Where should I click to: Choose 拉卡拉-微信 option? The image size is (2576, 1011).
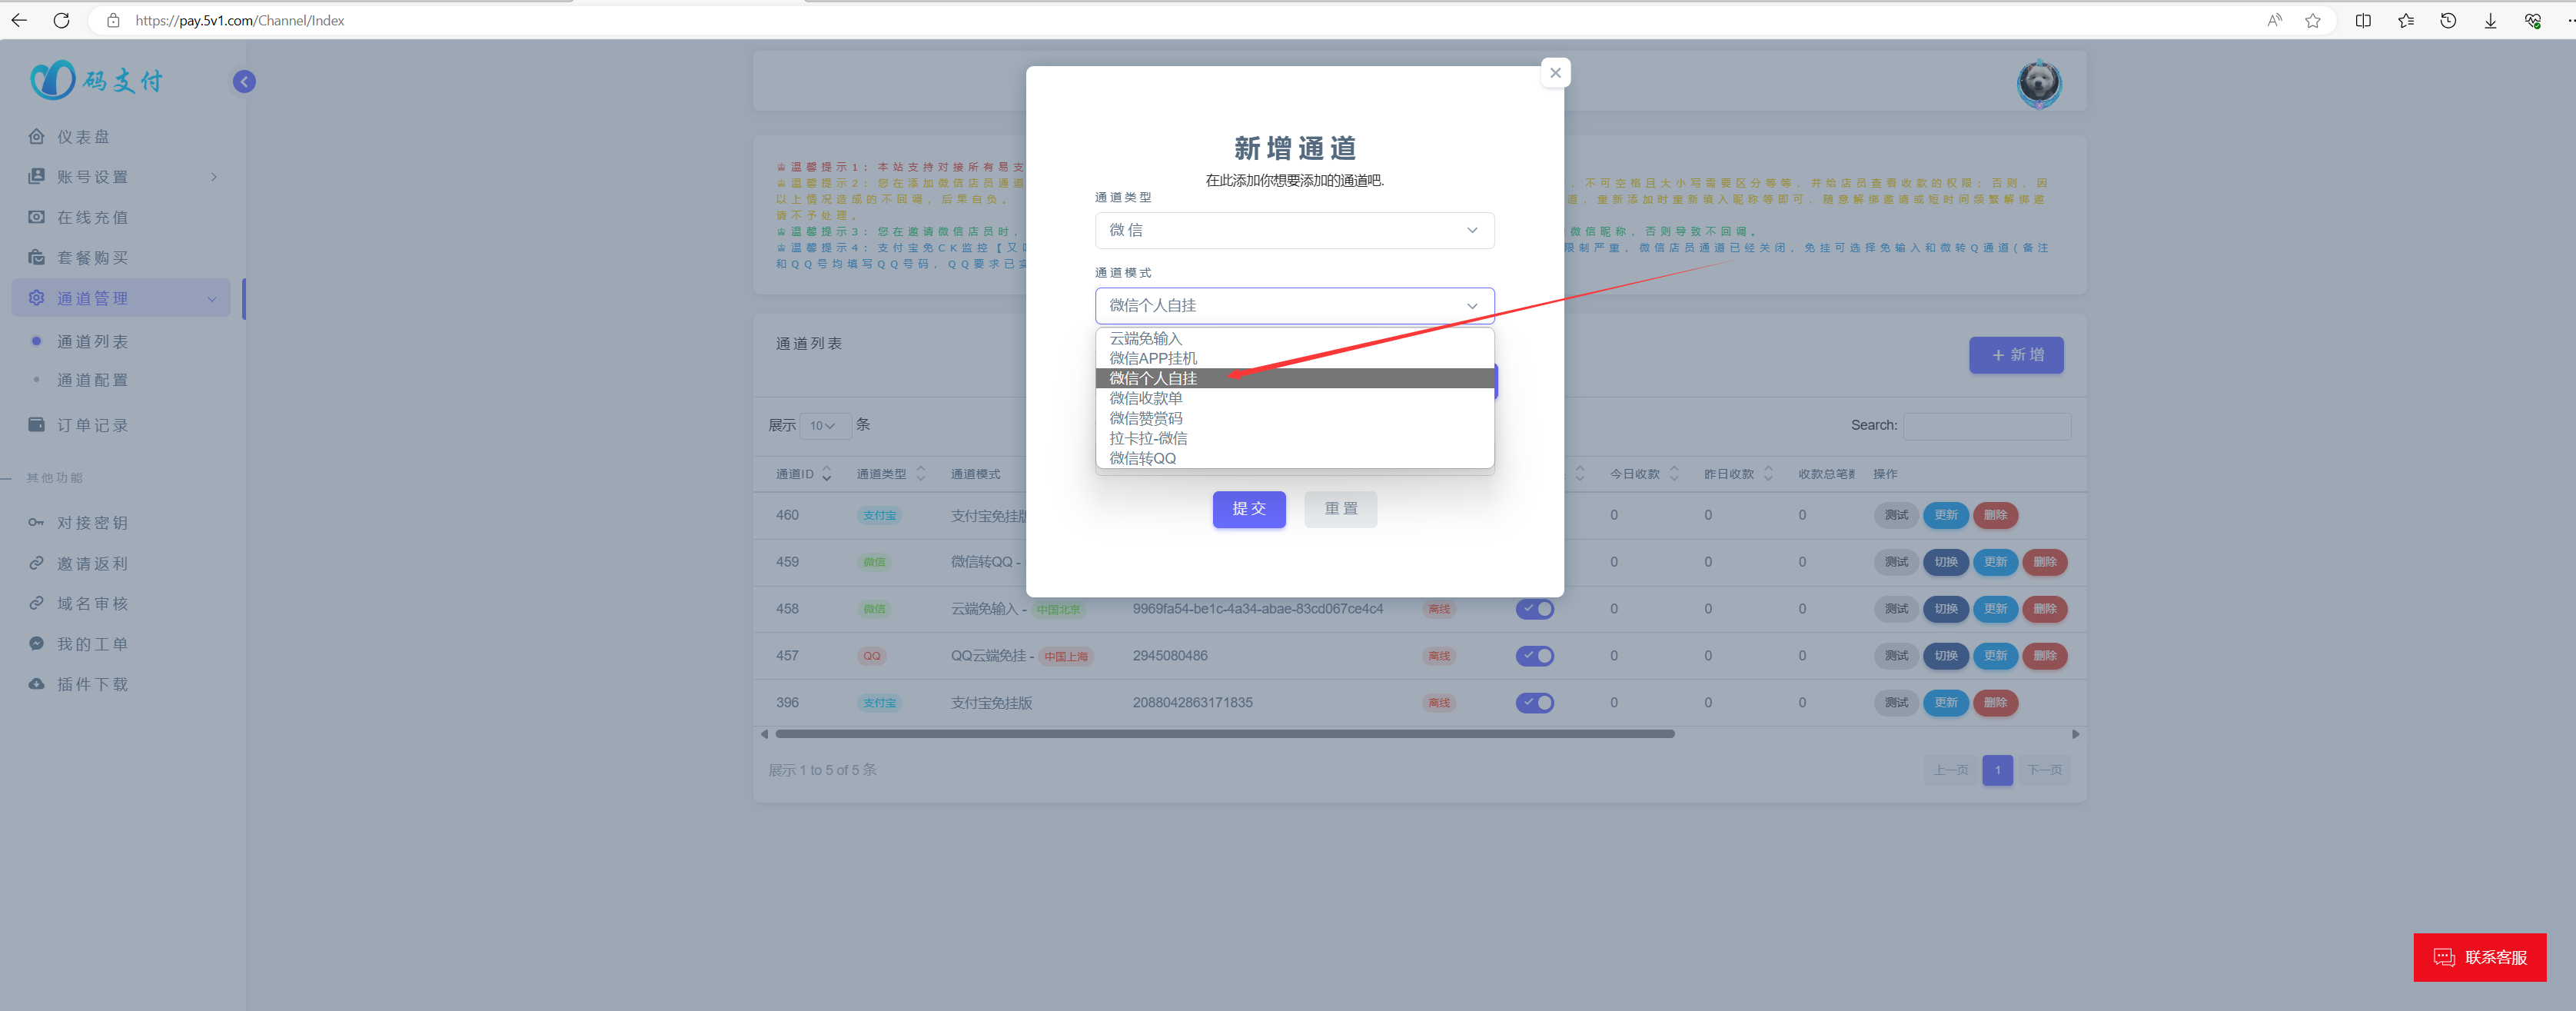1294,438
